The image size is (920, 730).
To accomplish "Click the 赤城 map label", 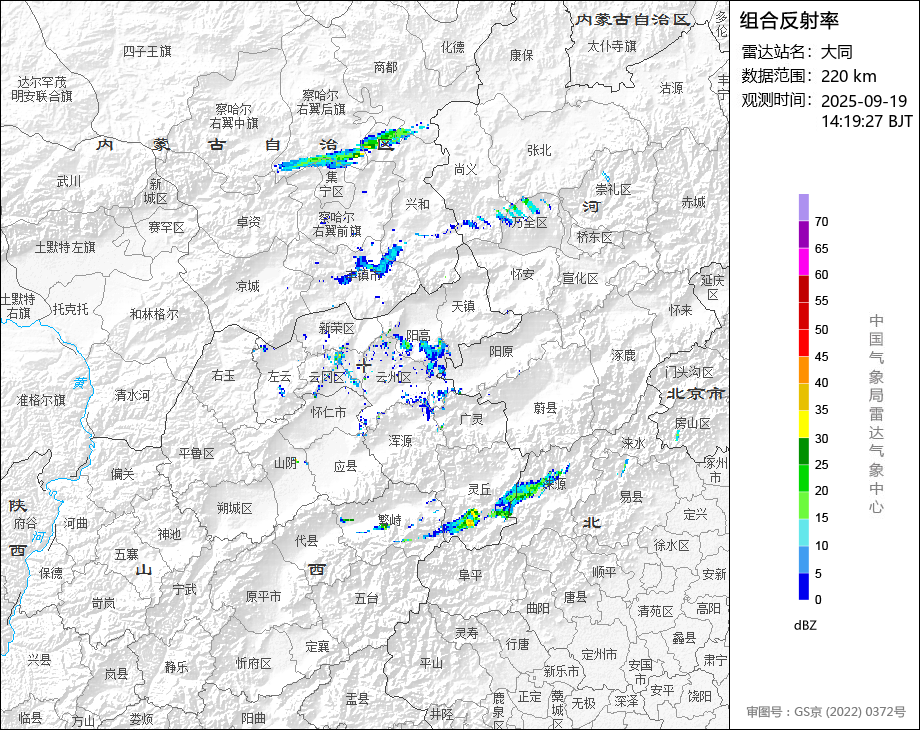I will click(694, 202).
